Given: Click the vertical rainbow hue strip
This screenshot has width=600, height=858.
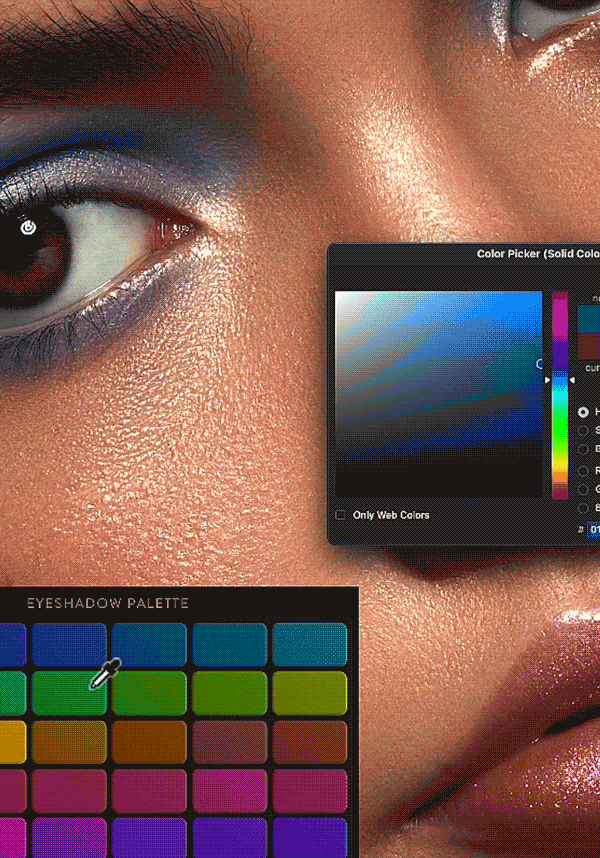Looking at the screenshot, I should tap(560, 395).
